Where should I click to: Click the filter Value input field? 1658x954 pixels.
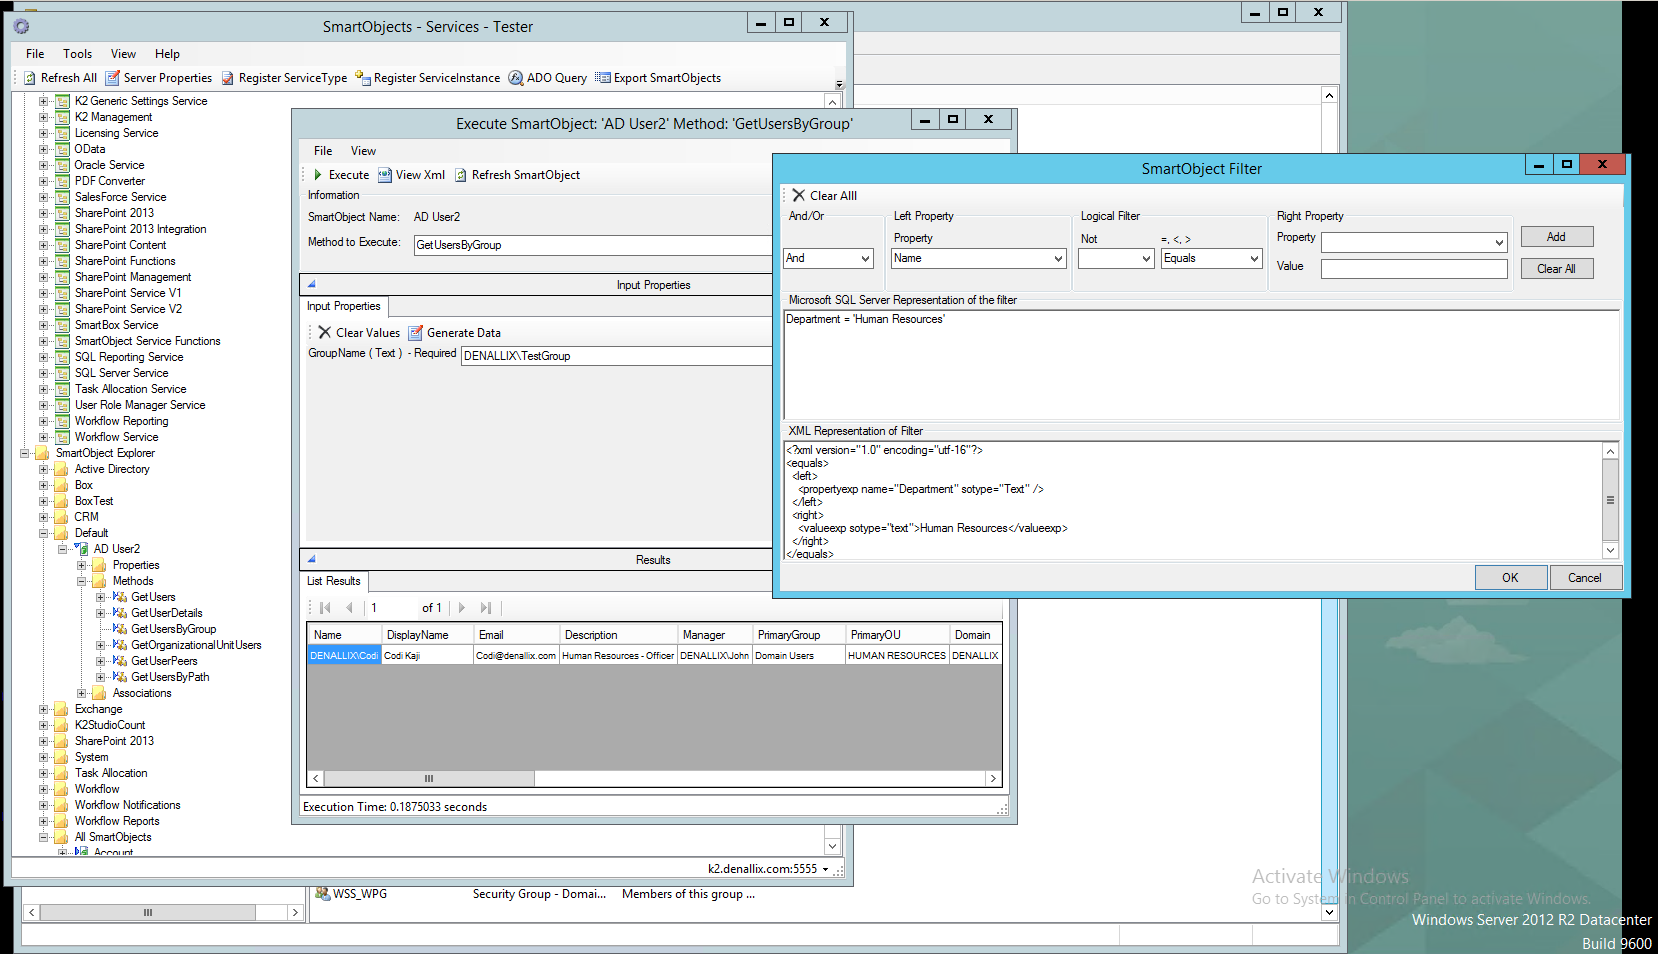1414,268
